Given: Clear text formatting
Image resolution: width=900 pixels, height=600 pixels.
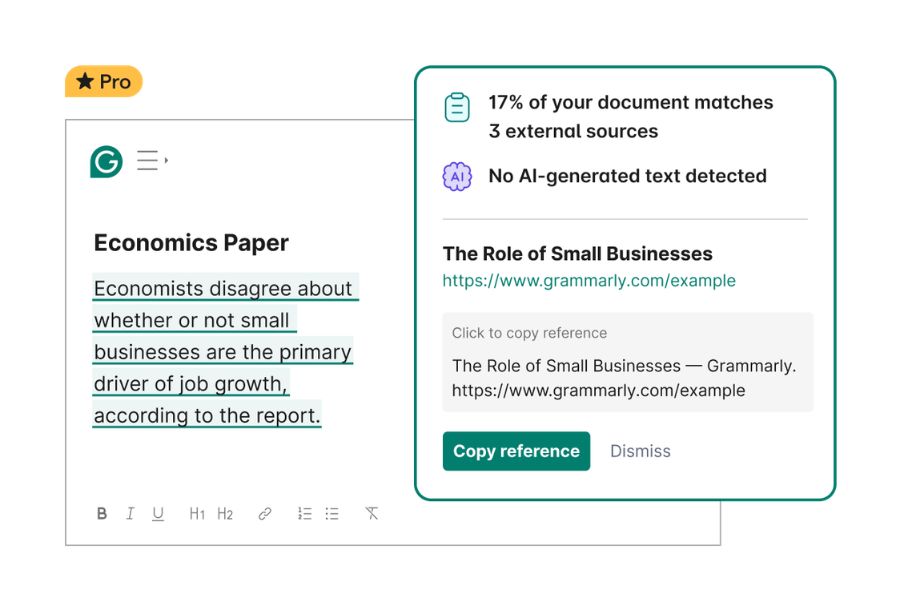Looking at the screenshot, I should click(372, 514).
